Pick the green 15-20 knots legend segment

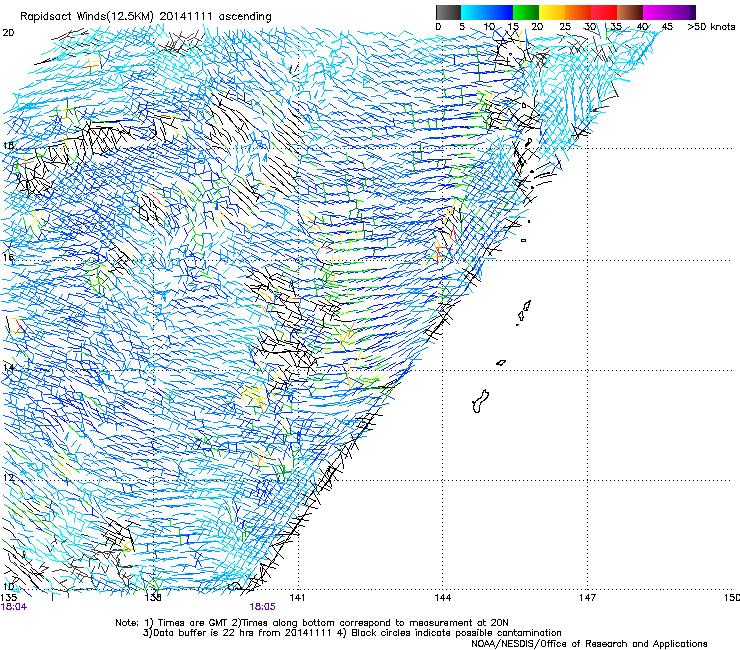(x=526, y=12)
